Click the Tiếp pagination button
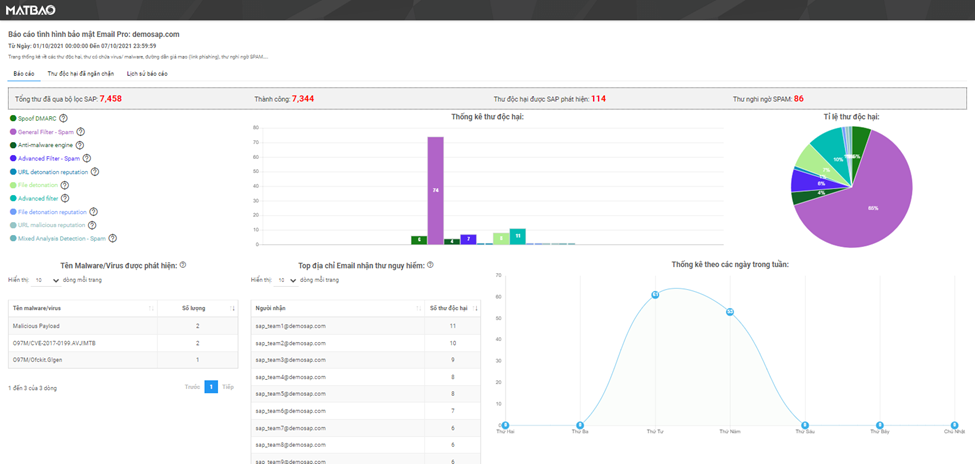The image size is (975, 464). point(228,387)
